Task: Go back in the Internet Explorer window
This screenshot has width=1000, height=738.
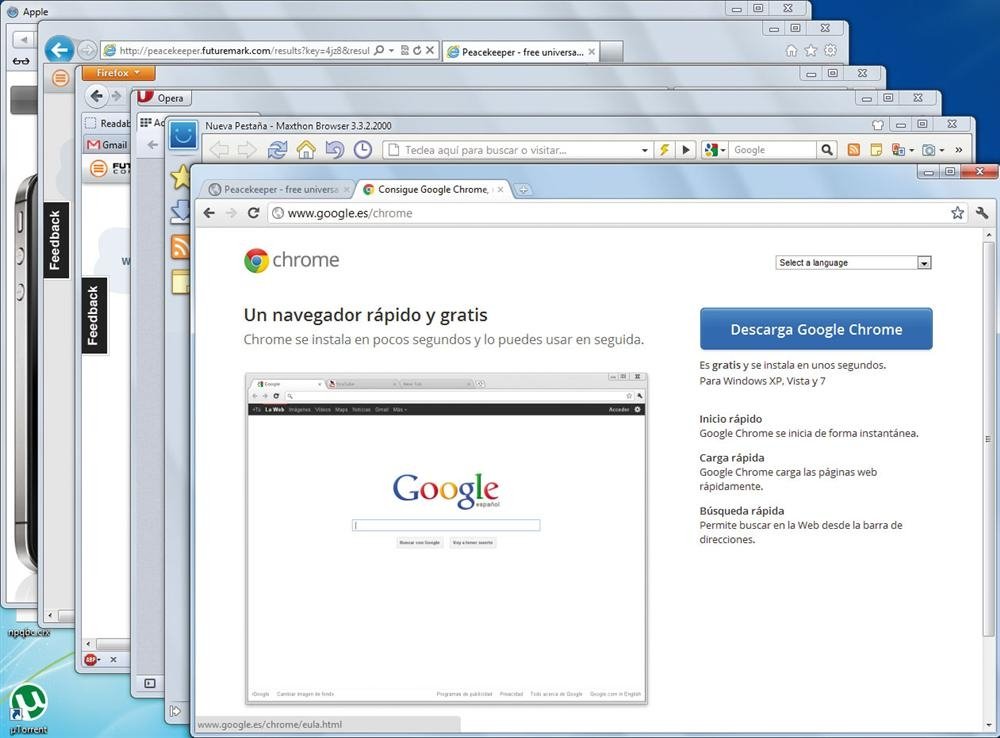Action: tap(59, 49)
